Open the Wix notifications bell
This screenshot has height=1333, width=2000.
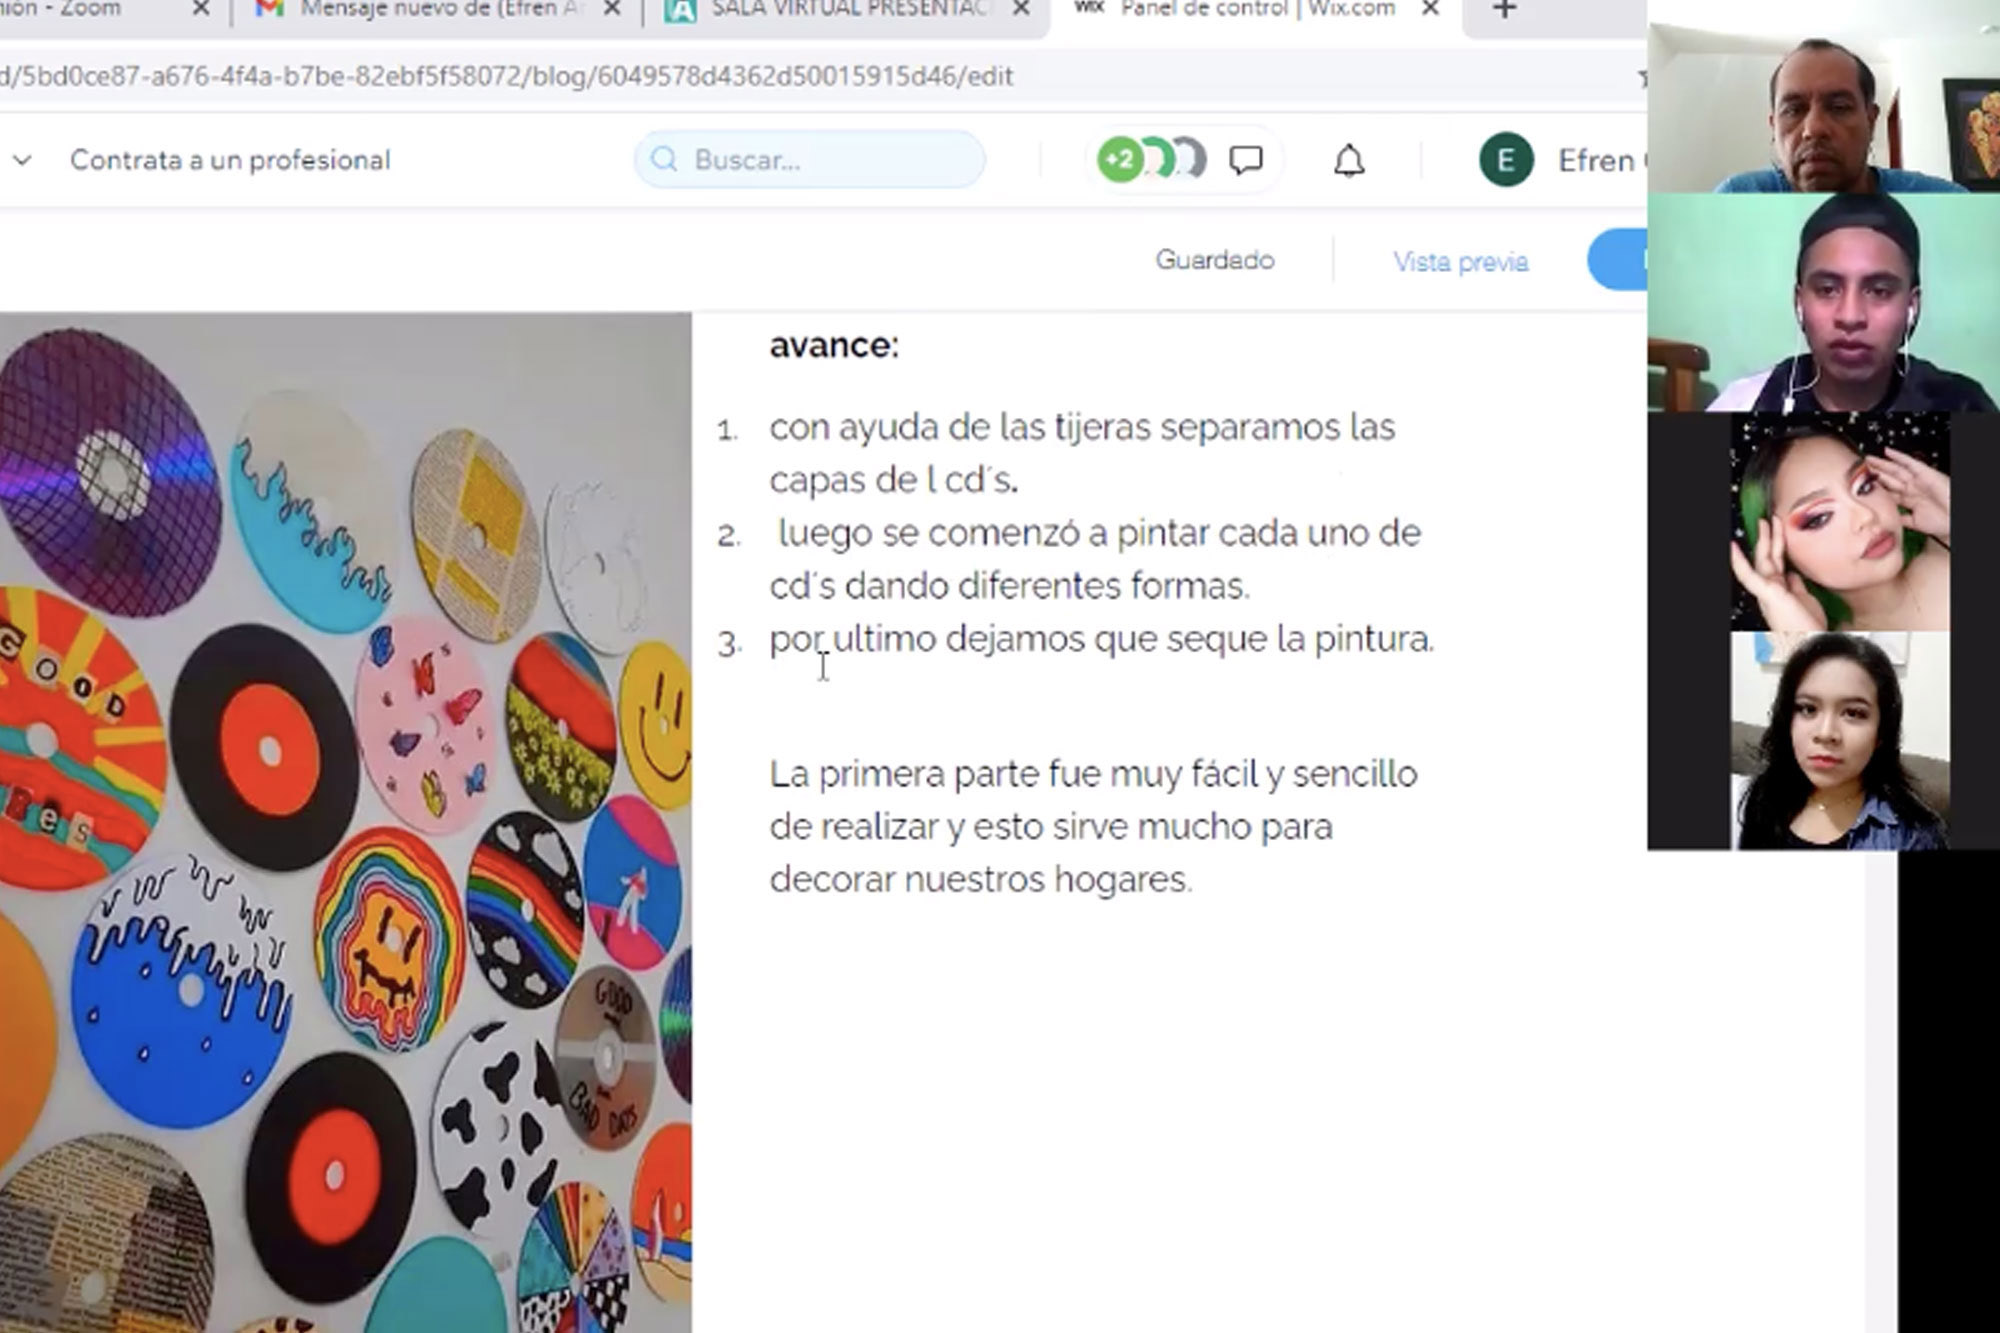[1349, 160]
